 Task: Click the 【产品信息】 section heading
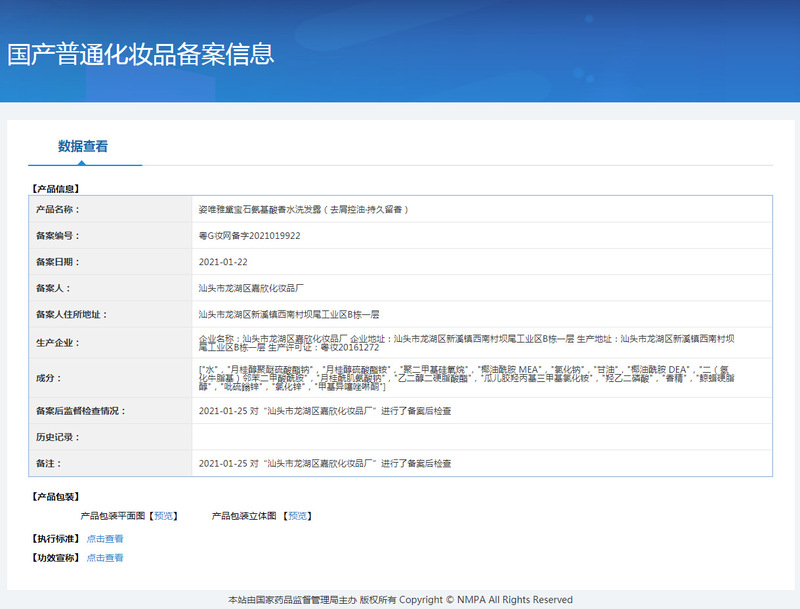56,189
